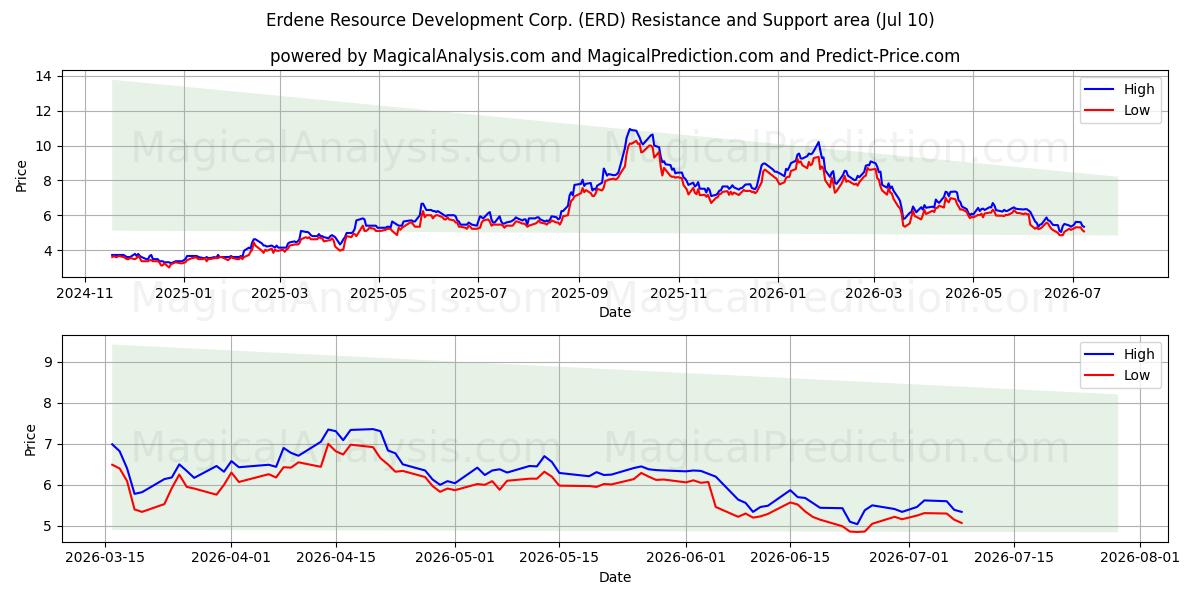Screen dimensions: 1200x600
Task: Click the '5' y-axis tick on bottom chart
Action: click(50, 526)
